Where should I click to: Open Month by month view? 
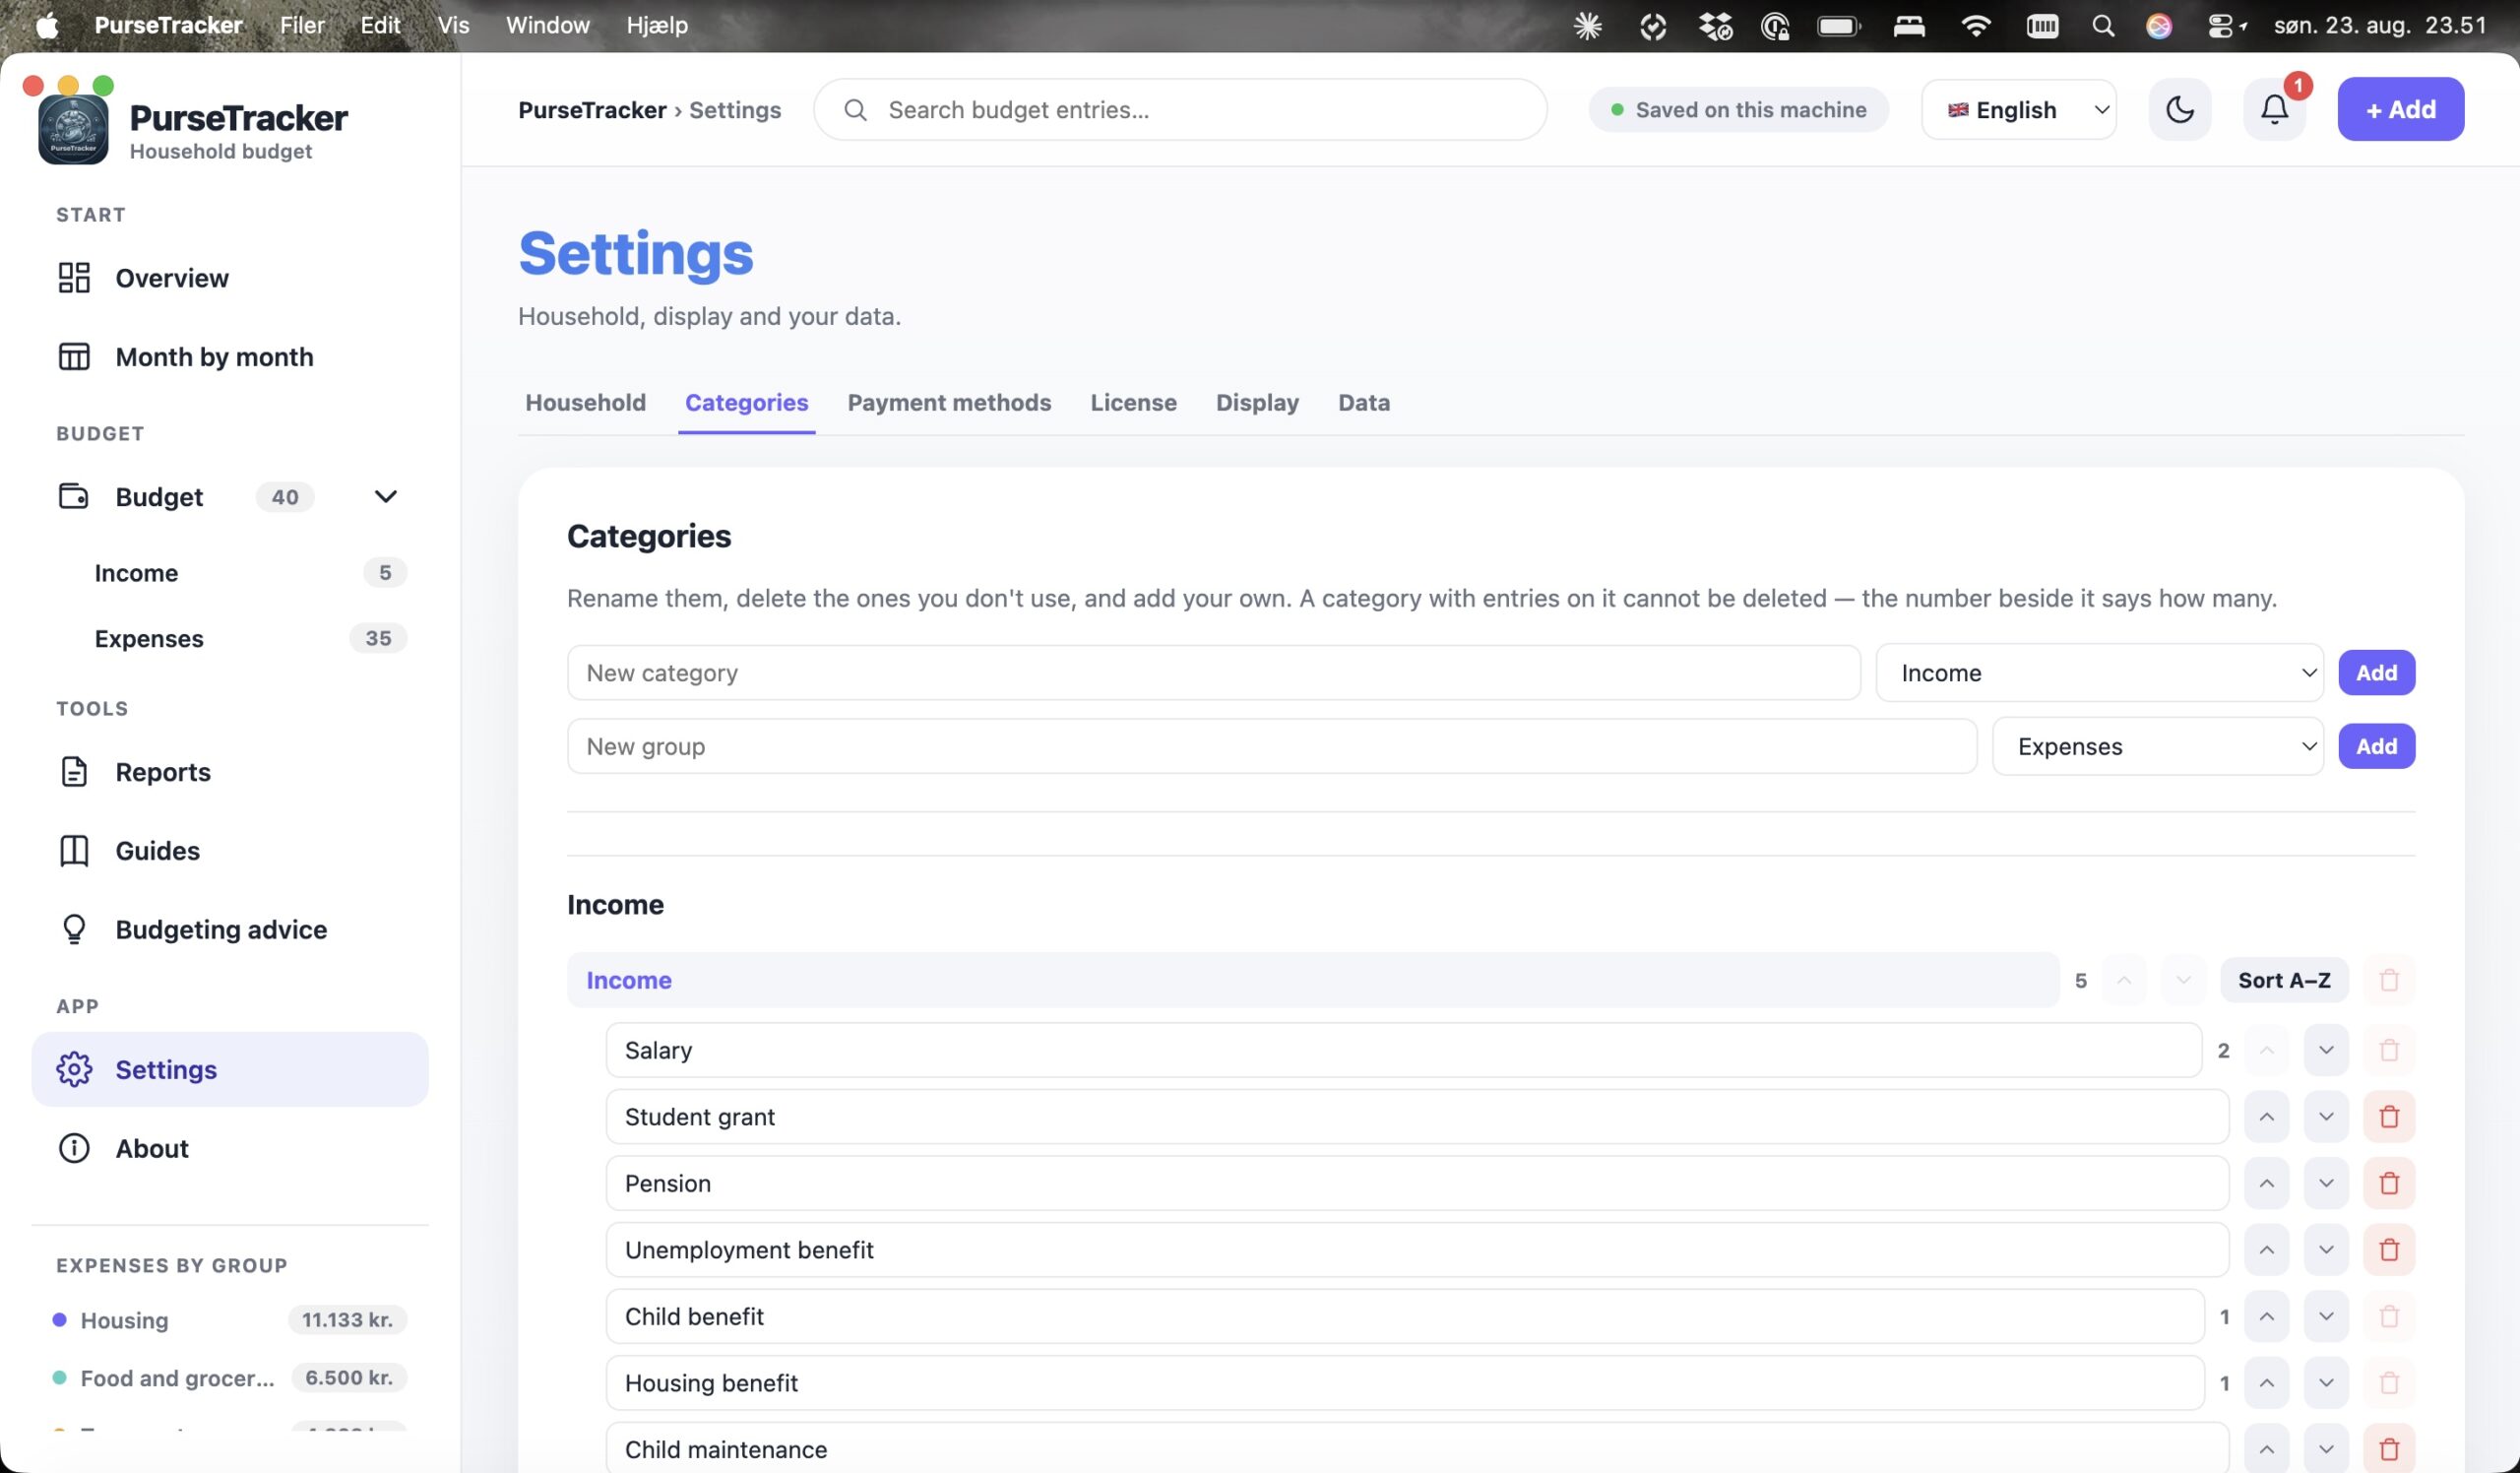click(230, 357)
